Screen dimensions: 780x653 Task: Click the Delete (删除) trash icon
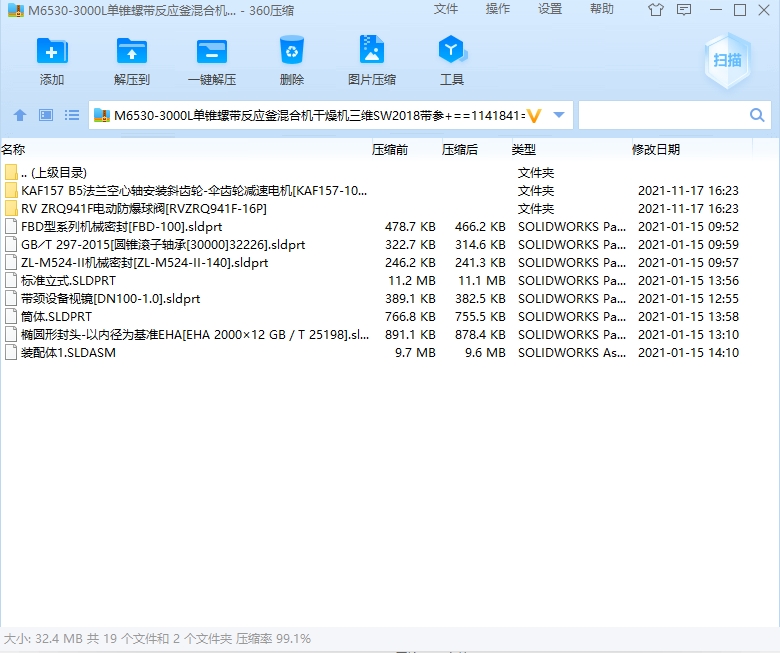click(292, 50)
